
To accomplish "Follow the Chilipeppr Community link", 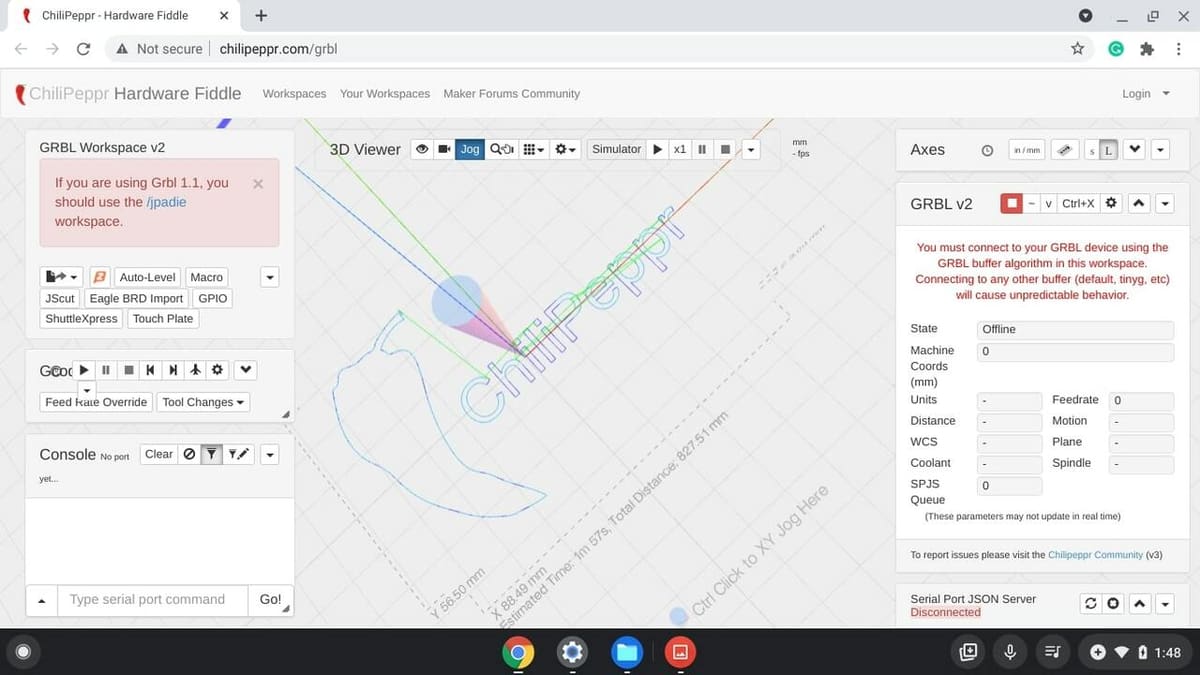I will (x=1095, y=554).
